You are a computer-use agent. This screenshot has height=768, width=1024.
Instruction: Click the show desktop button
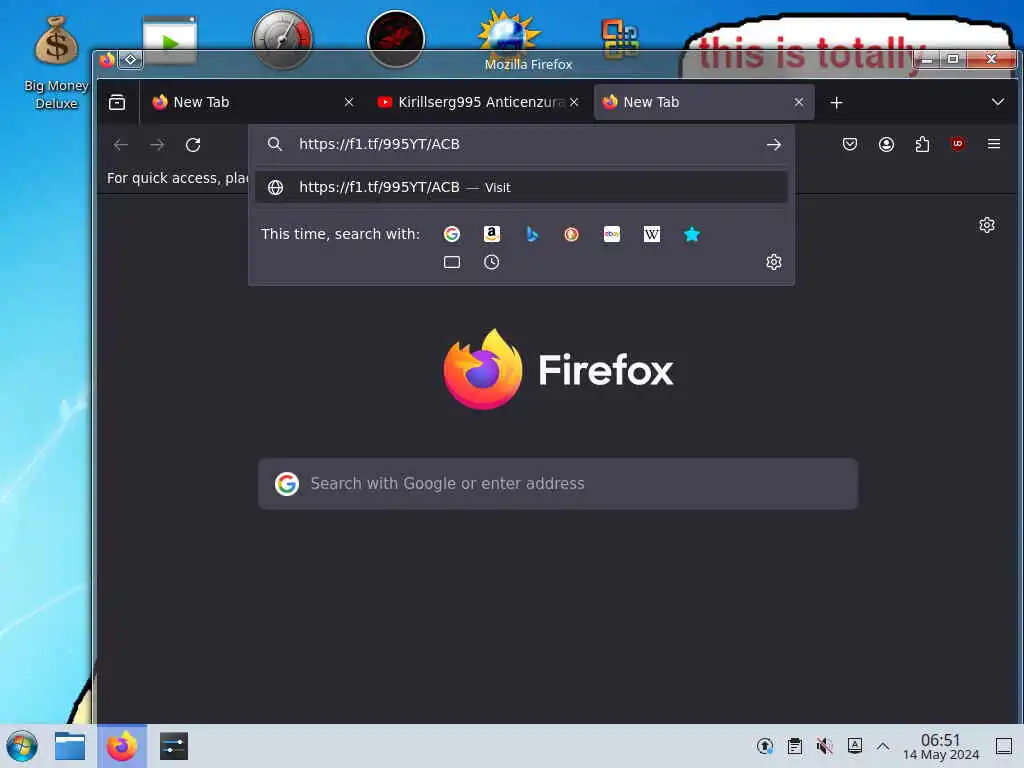[1004, 746]
